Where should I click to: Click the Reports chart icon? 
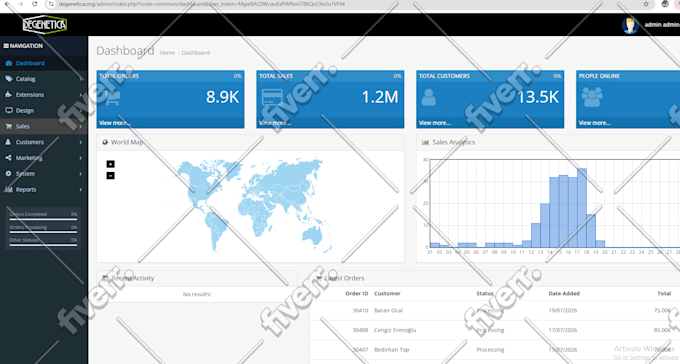tap(9, 189)
